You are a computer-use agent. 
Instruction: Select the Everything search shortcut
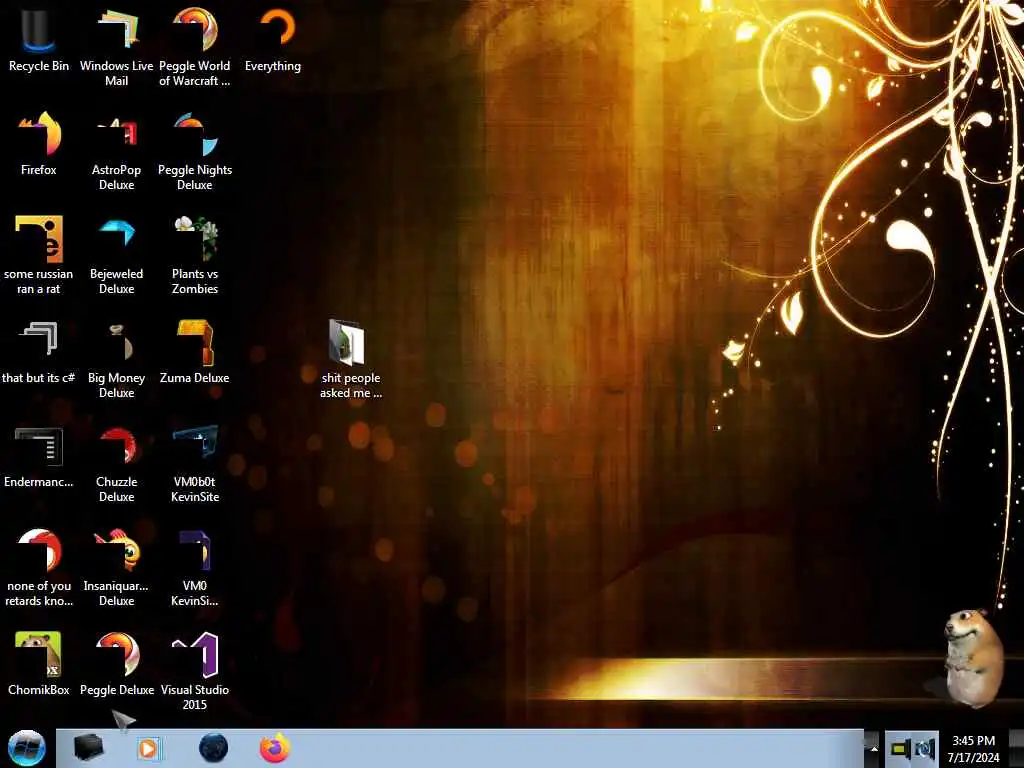(x=273, y=40)
